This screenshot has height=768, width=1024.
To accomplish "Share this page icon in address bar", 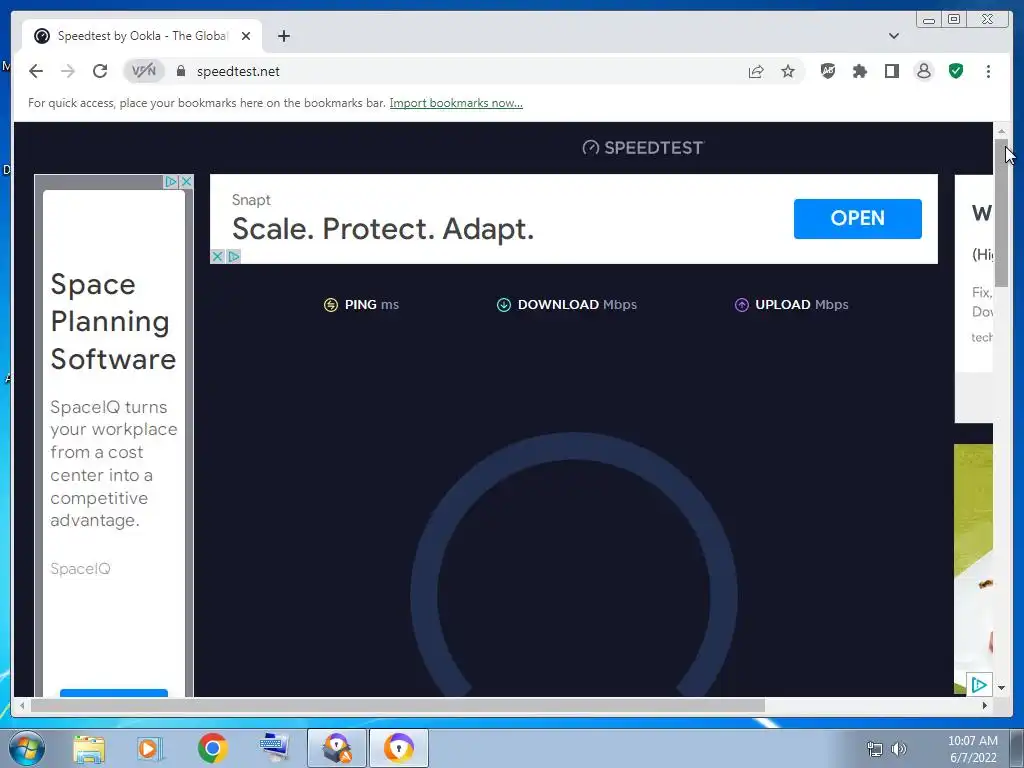I will pos(756,71).
